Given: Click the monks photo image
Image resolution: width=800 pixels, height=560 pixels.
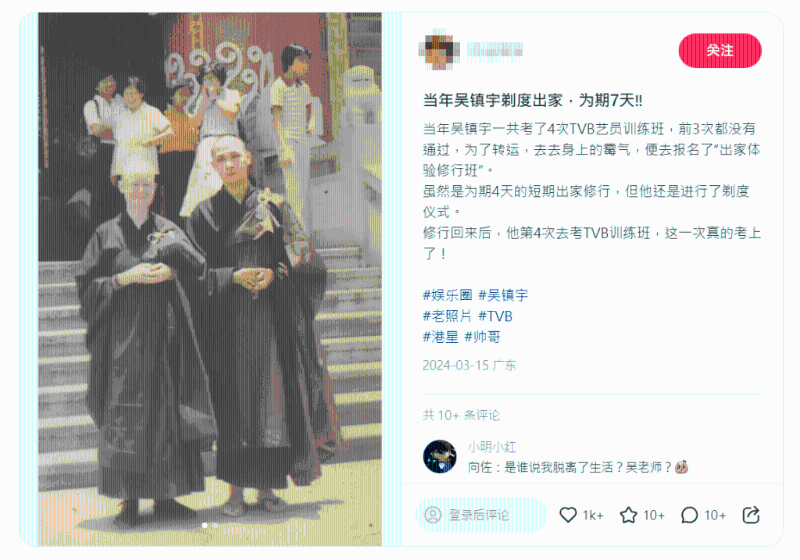Looking at the screenshot, I should coord(210,279).
